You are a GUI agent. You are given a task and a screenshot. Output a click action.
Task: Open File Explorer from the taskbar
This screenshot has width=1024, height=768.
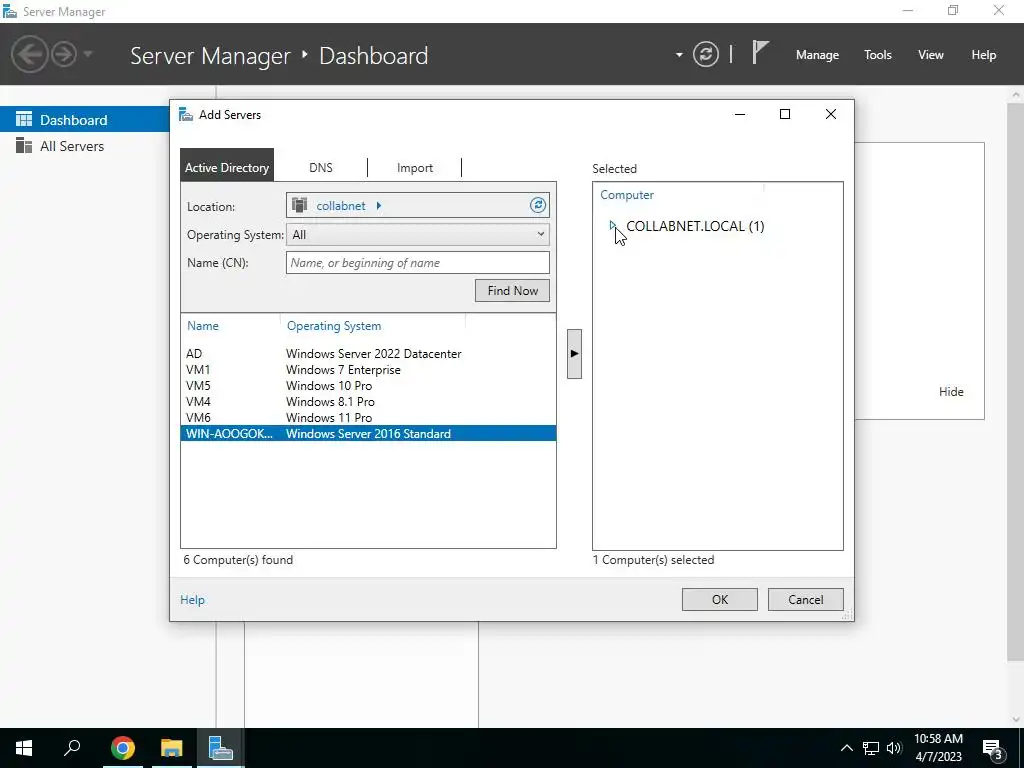point(171,748)
